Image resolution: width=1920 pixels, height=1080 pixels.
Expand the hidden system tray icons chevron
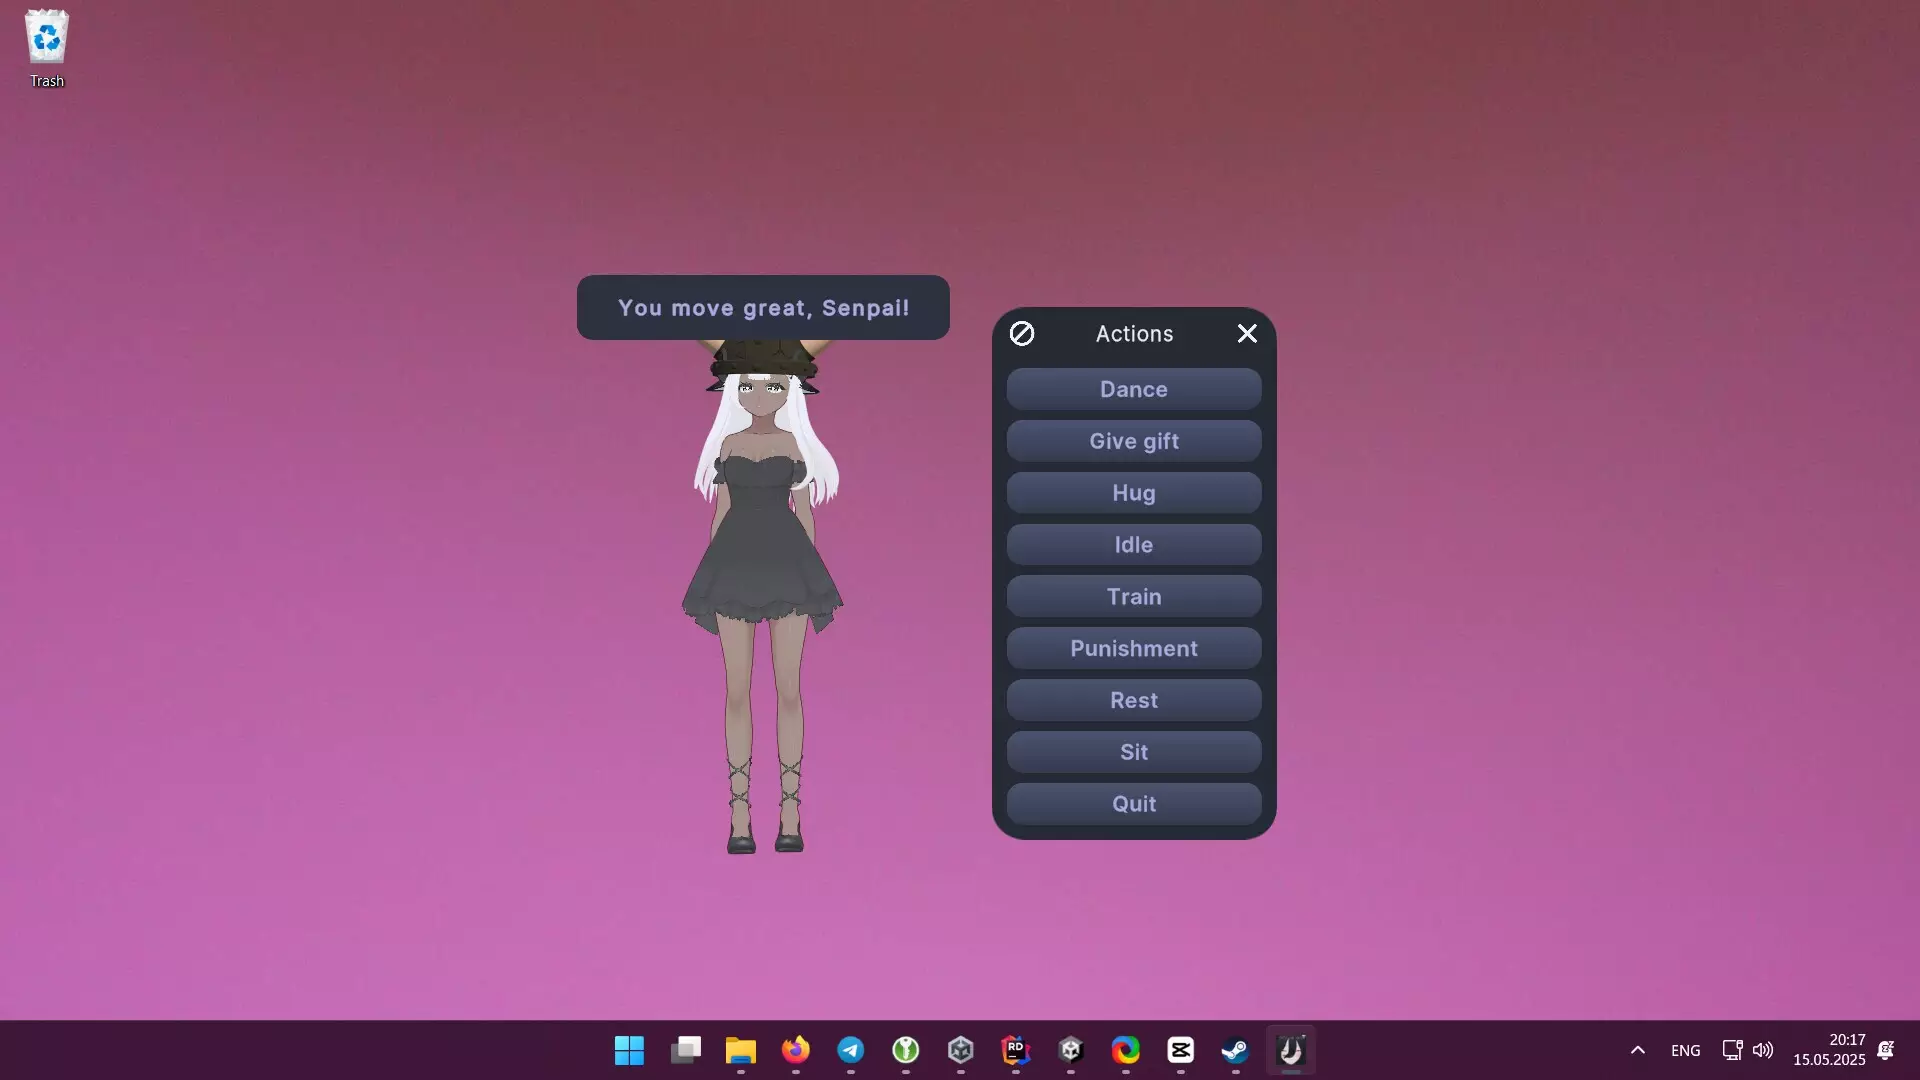pyautogui.click(x=1637, y=1050)
